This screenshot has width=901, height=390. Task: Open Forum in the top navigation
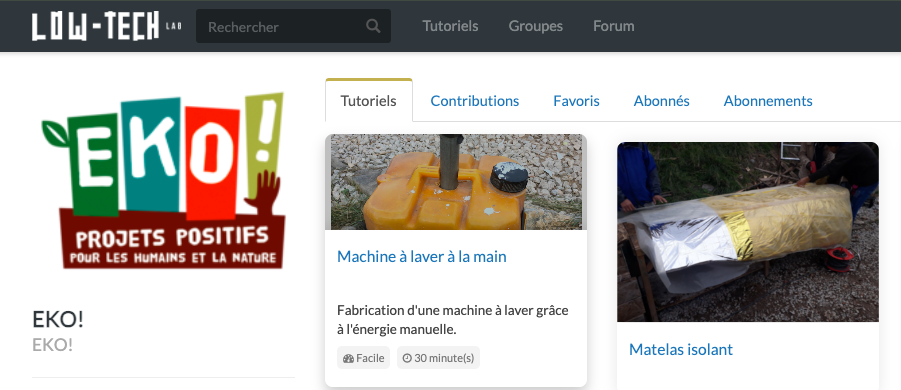[x=613, y=26]
